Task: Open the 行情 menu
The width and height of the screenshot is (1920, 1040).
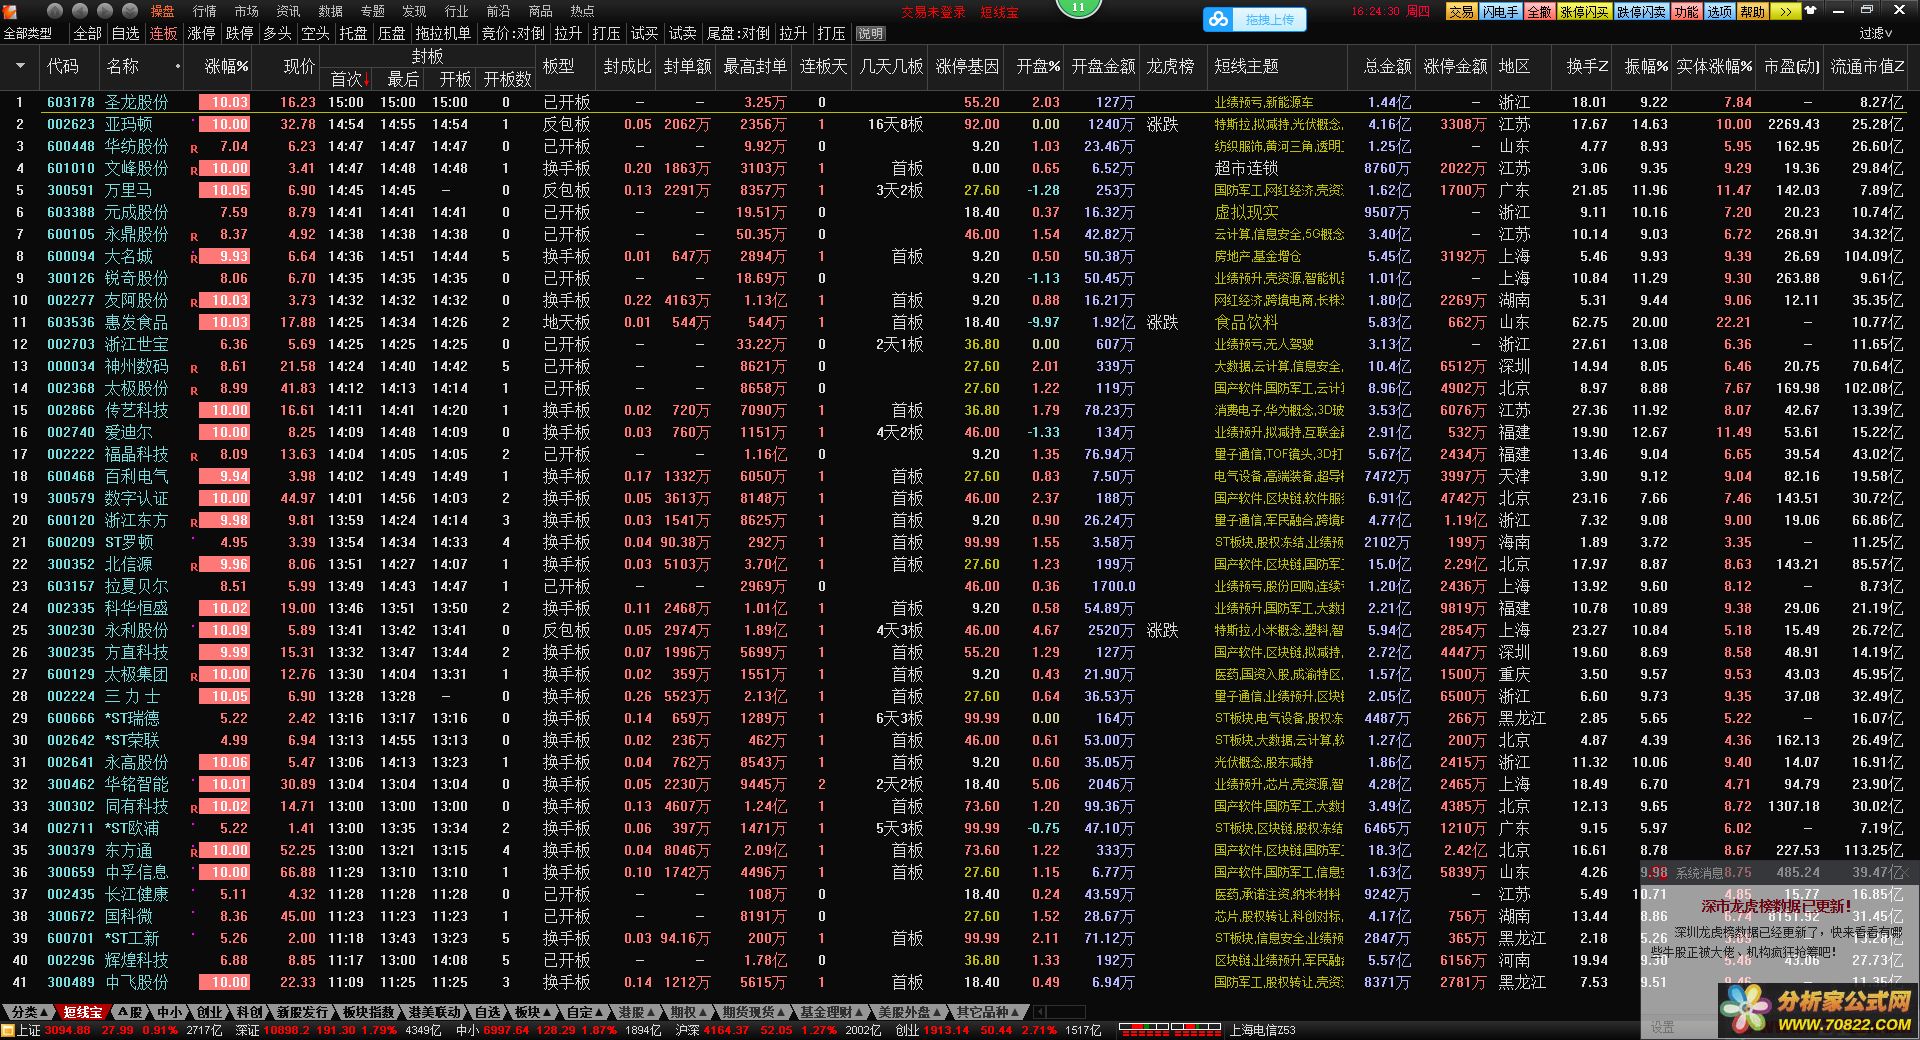Action: click(x=204, y=11)
